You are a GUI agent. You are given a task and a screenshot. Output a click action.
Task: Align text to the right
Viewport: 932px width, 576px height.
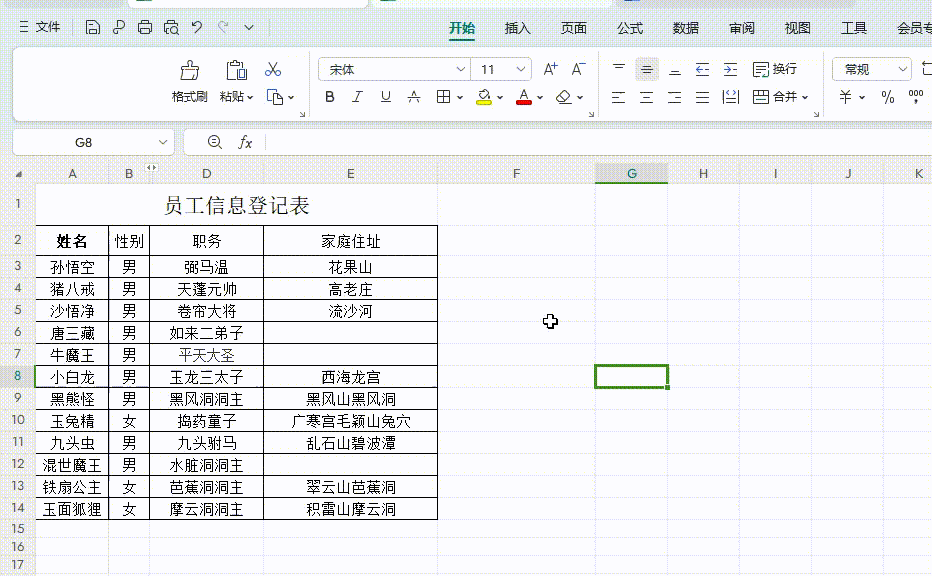point(675,97)
